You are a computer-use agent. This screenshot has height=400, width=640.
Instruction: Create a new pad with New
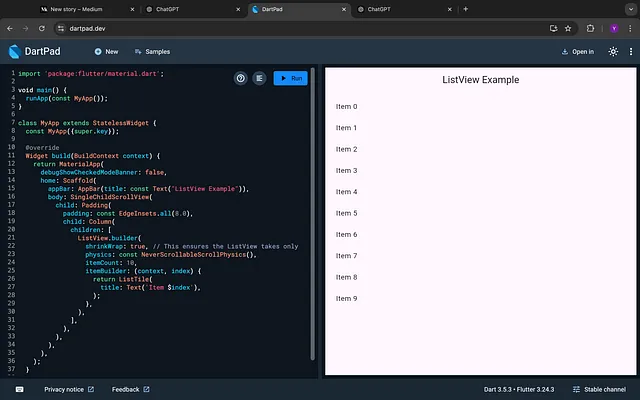click(107, 51)
